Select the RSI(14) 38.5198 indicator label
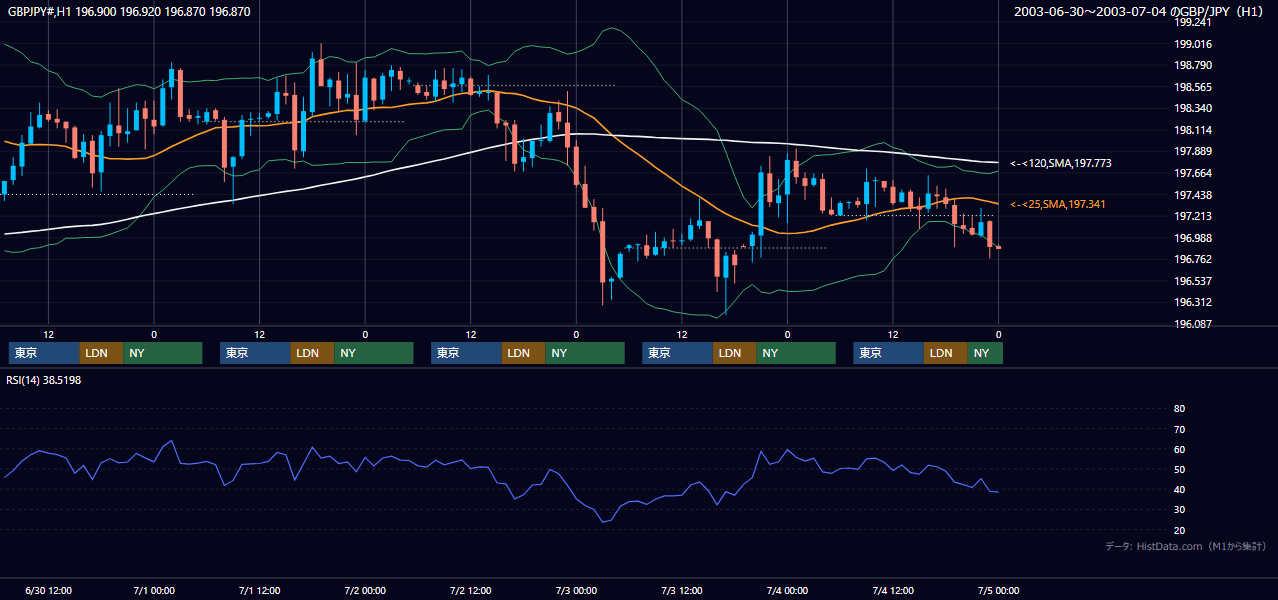 click(43, 380)
